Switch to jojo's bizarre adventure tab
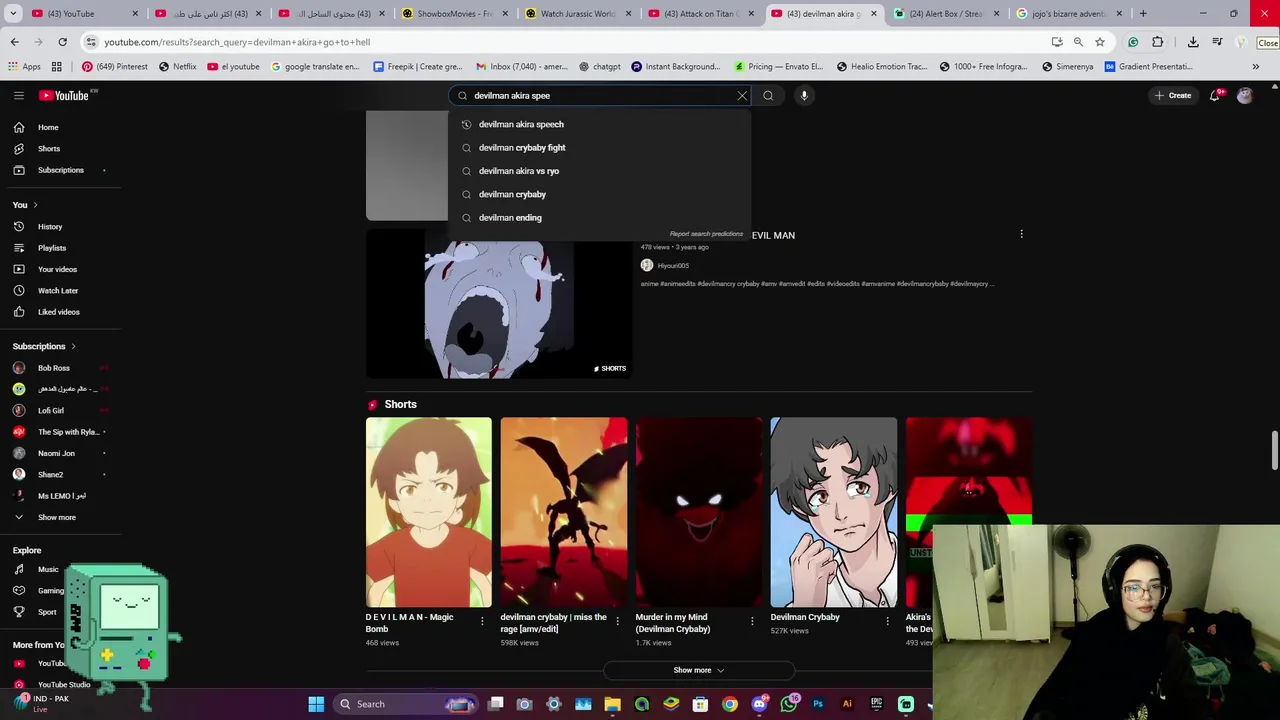 (1070, 14)
